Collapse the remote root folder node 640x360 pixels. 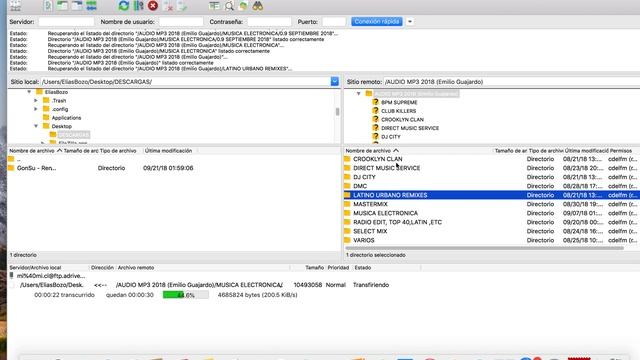pos(358,93)
